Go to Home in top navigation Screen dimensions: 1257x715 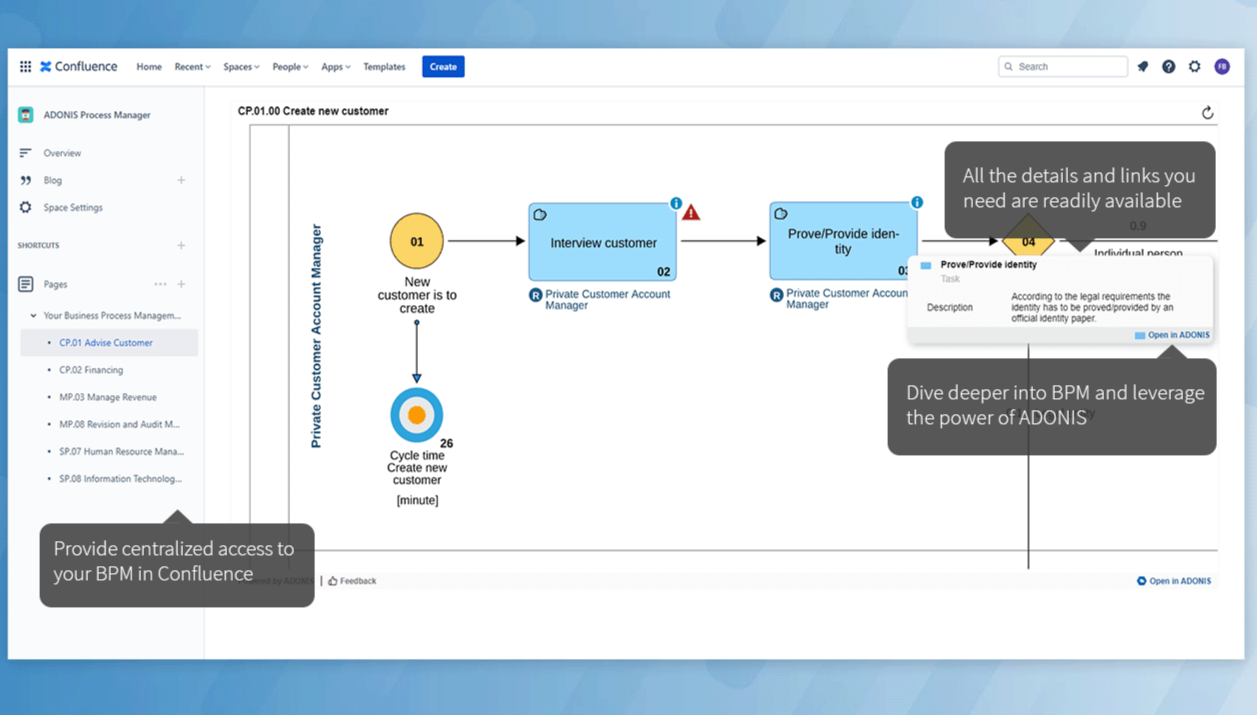pos(149,67)
